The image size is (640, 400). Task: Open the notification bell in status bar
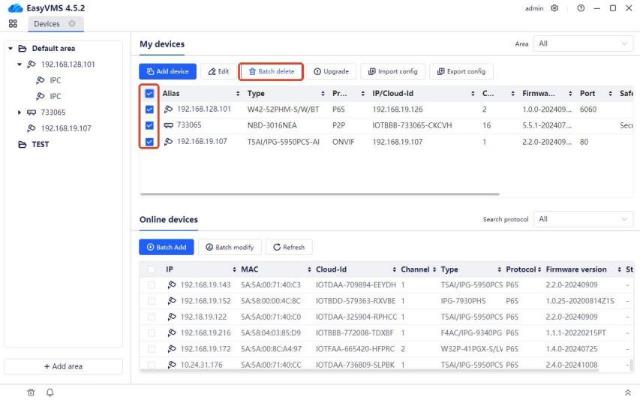[50, 392]
